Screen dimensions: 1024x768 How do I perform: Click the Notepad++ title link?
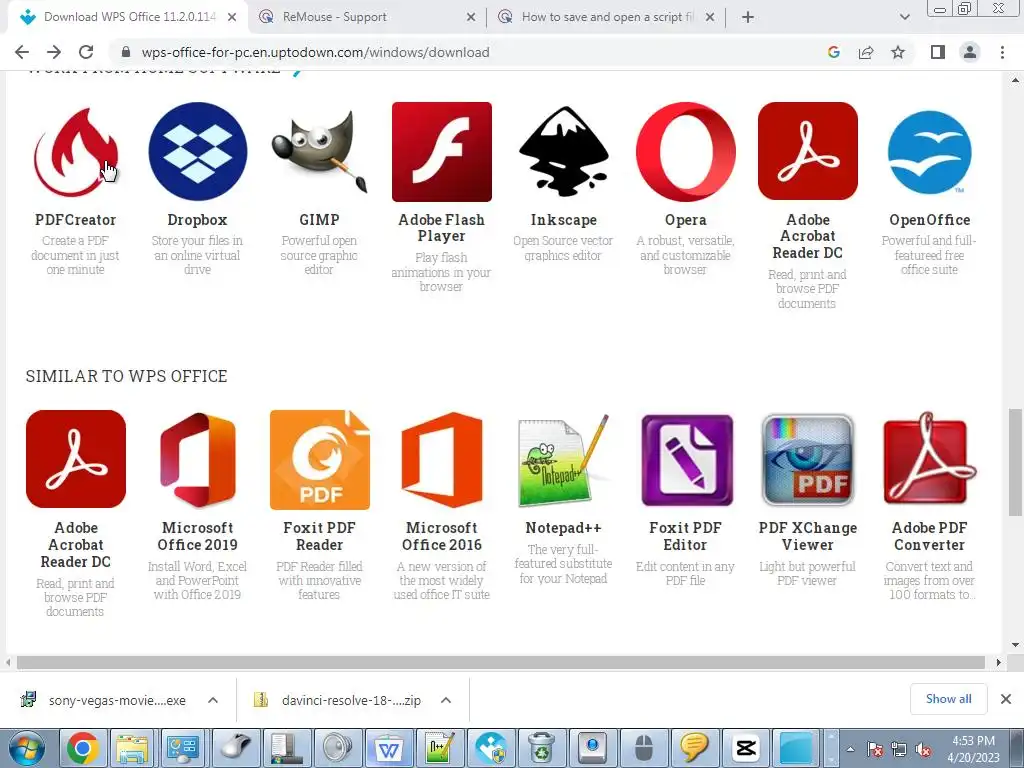coord(564,528)
